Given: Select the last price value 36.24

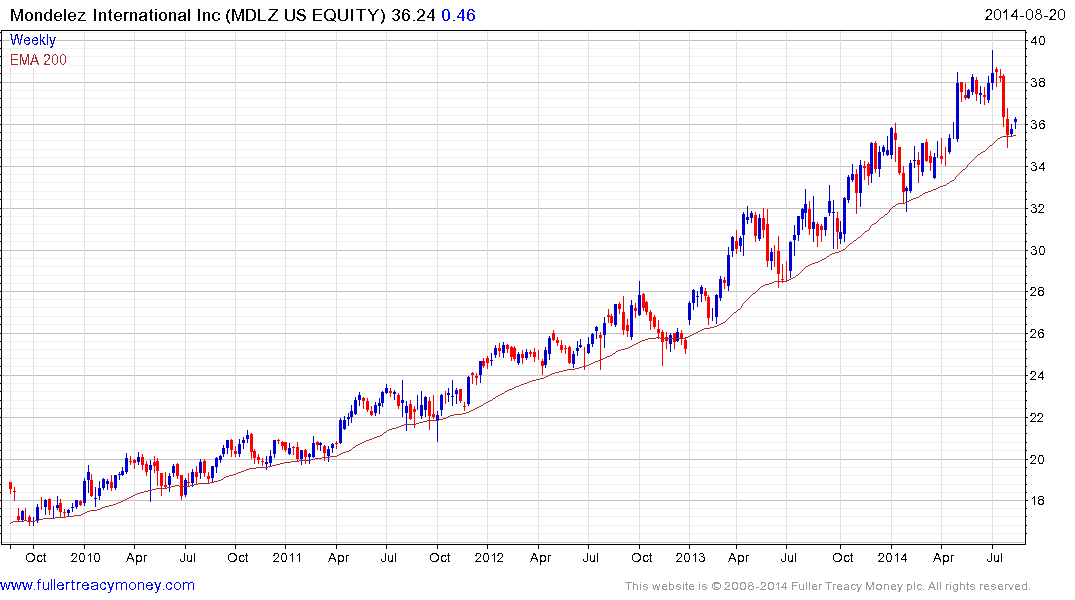Looking at the screenshot, I should point(413,15).
